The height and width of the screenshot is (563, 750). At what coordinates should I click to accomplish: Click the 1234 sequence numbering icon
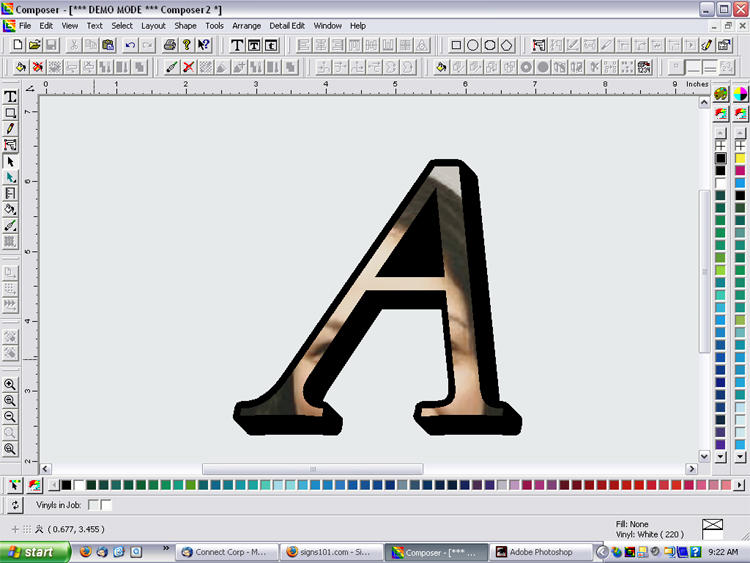coord(644,67)
